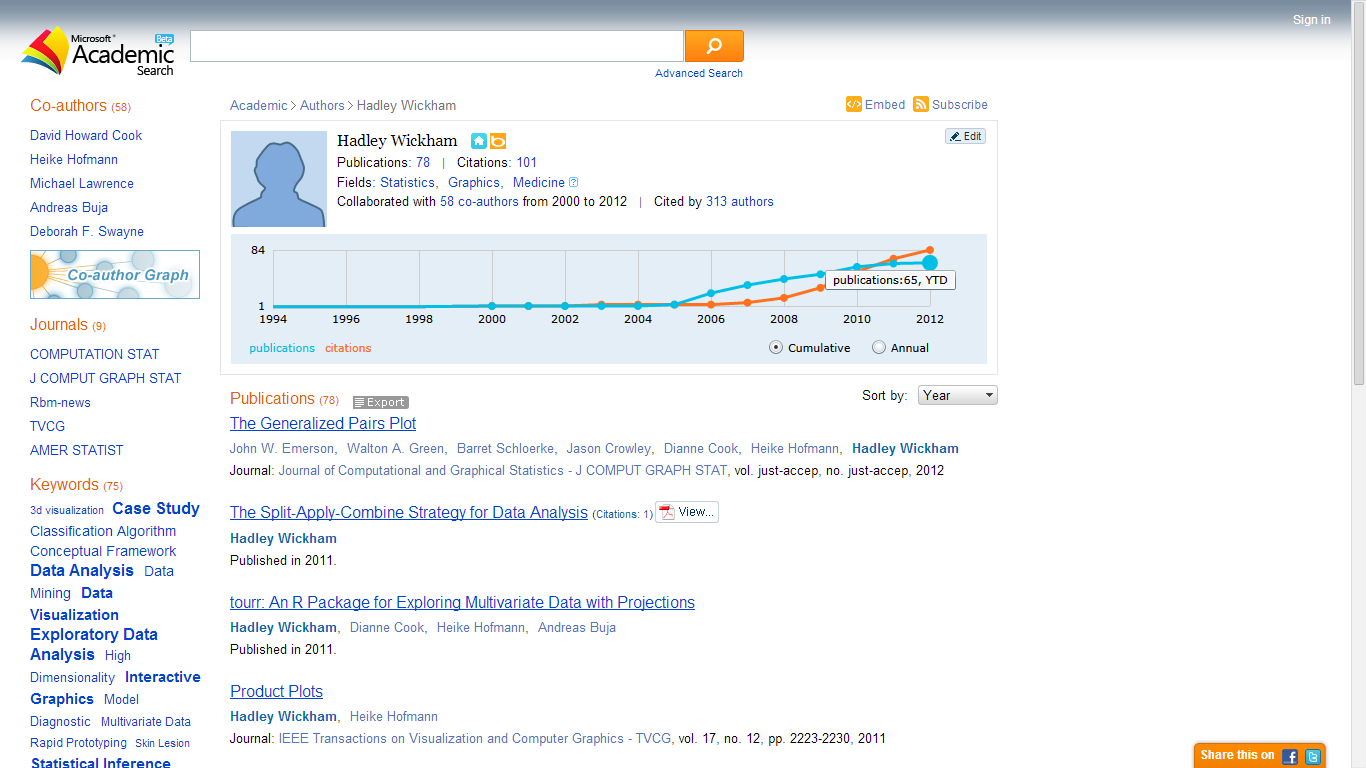Open the author's homepage icon

[x=479, y=141]
